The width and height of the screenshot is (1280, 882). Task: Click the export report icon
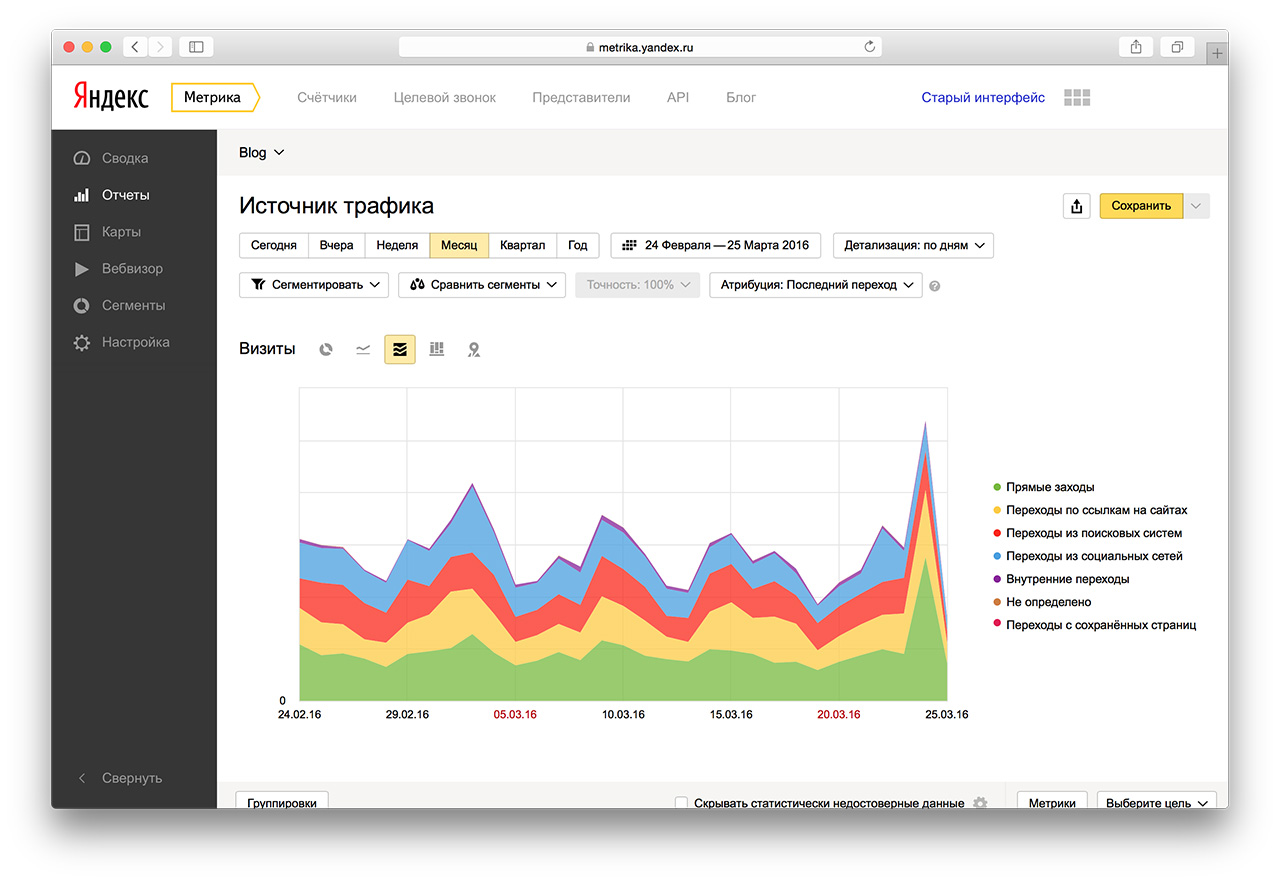tap(1076, 206)
